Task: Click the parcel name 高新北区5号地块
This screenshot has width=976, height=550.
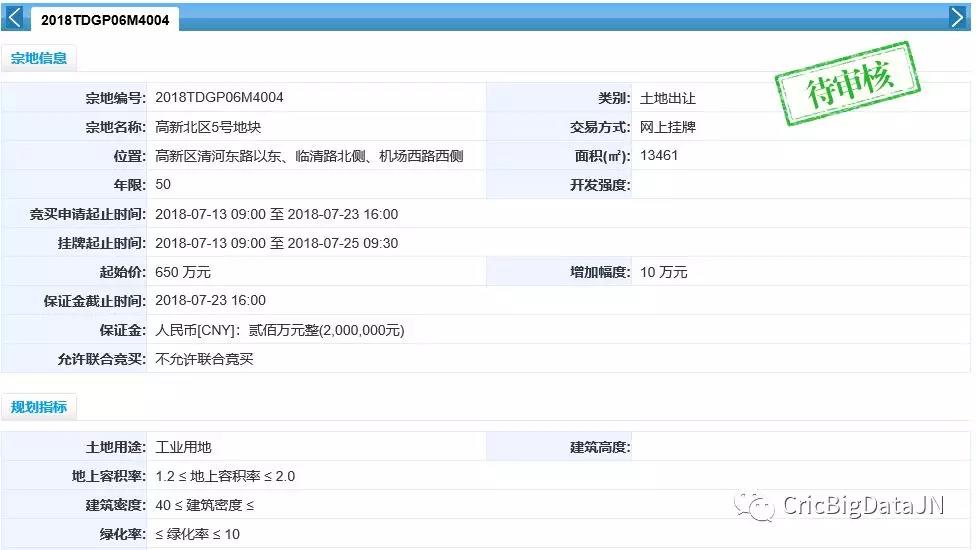Action: click(209, 127)
